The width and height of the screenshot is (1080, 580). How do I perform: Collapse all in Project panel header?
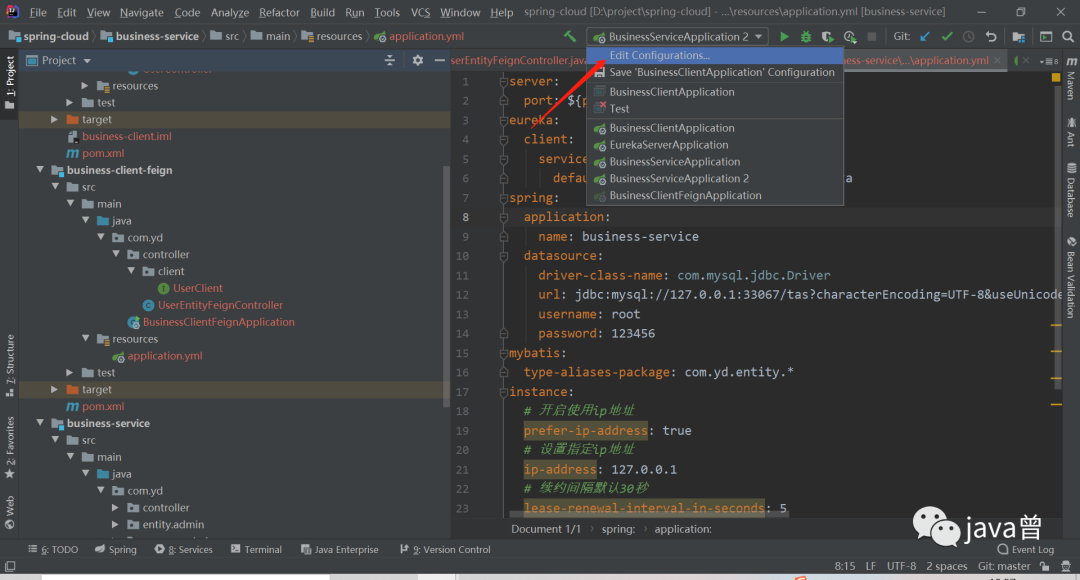(390, 61)
